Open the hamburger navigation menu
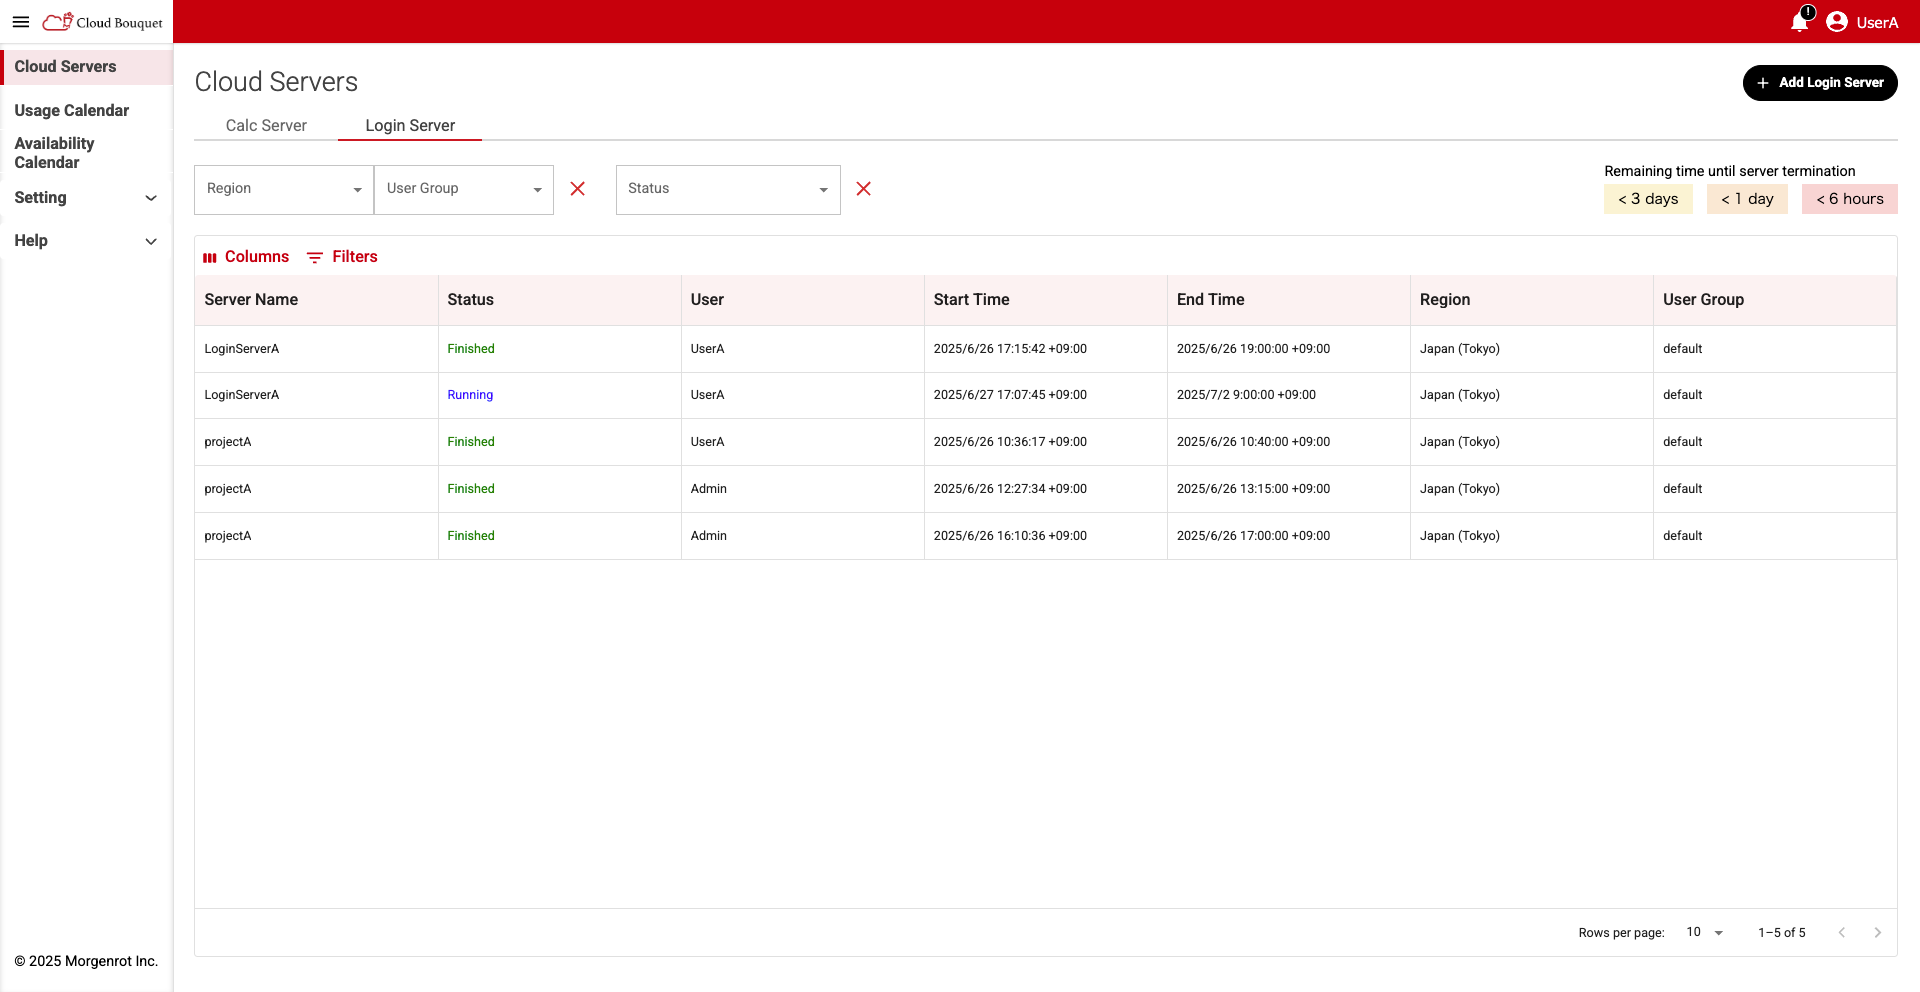Screen dimensions: 1920x992 21,22
